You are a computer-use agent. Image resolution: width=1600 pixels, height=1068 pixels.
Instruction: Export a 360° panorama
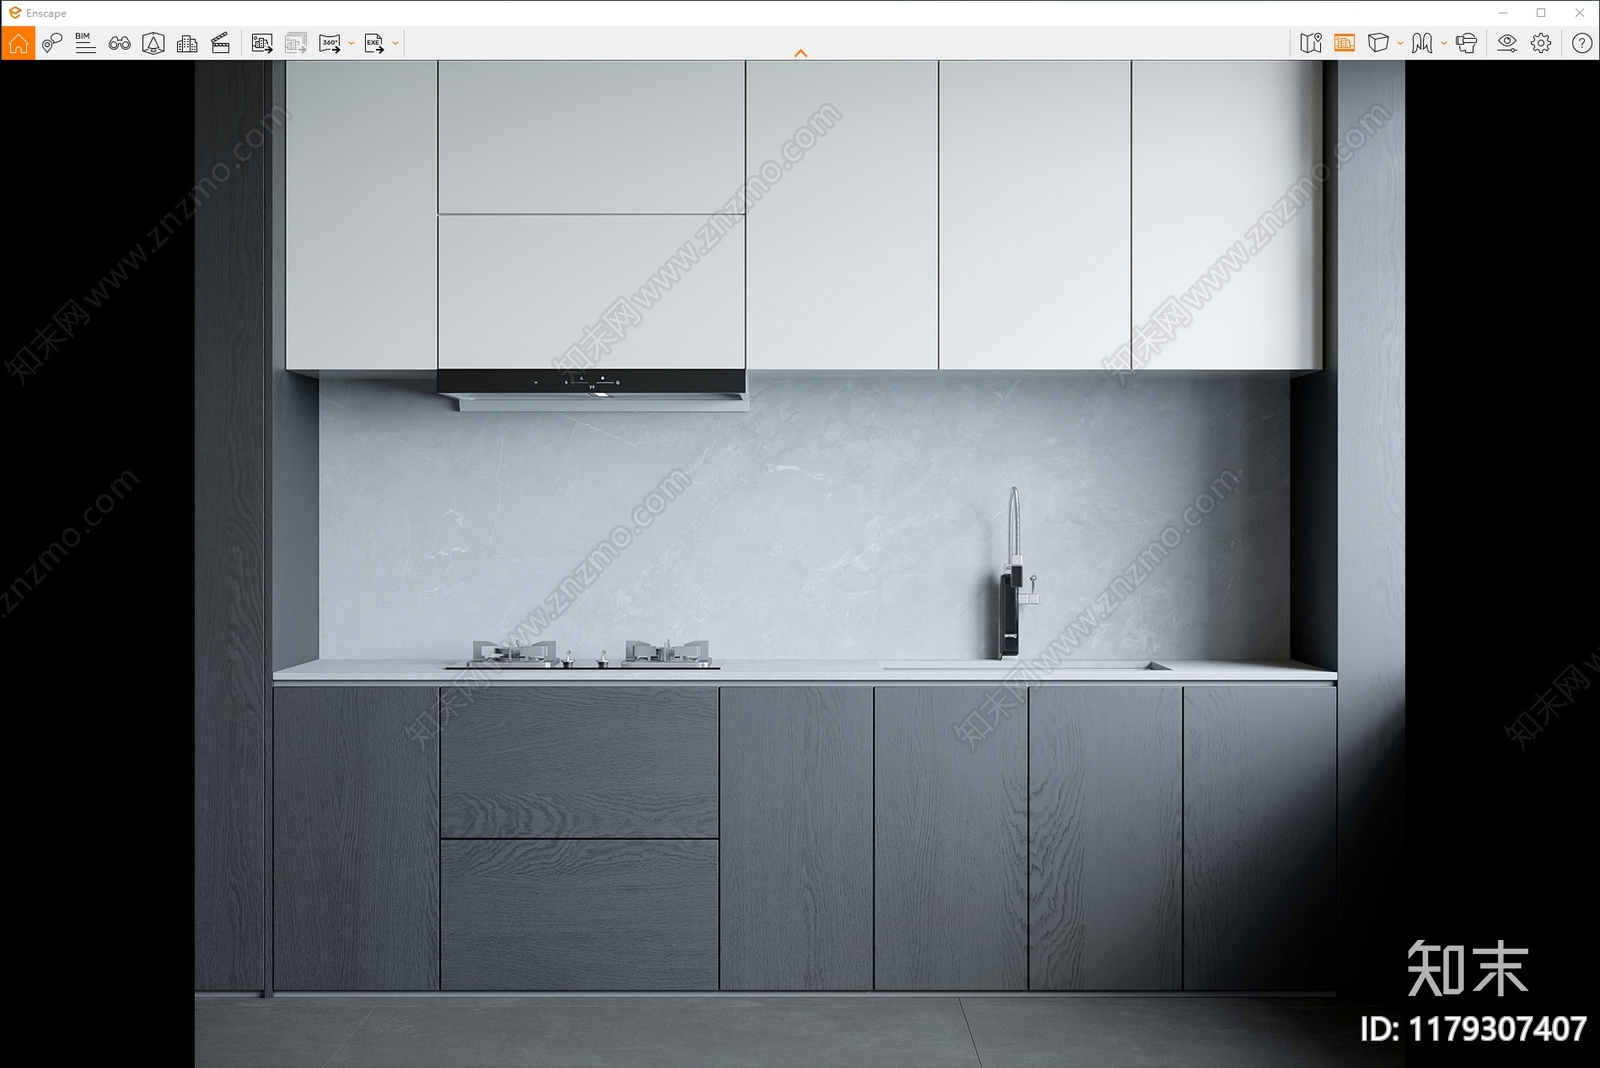(x=330, y=43)
